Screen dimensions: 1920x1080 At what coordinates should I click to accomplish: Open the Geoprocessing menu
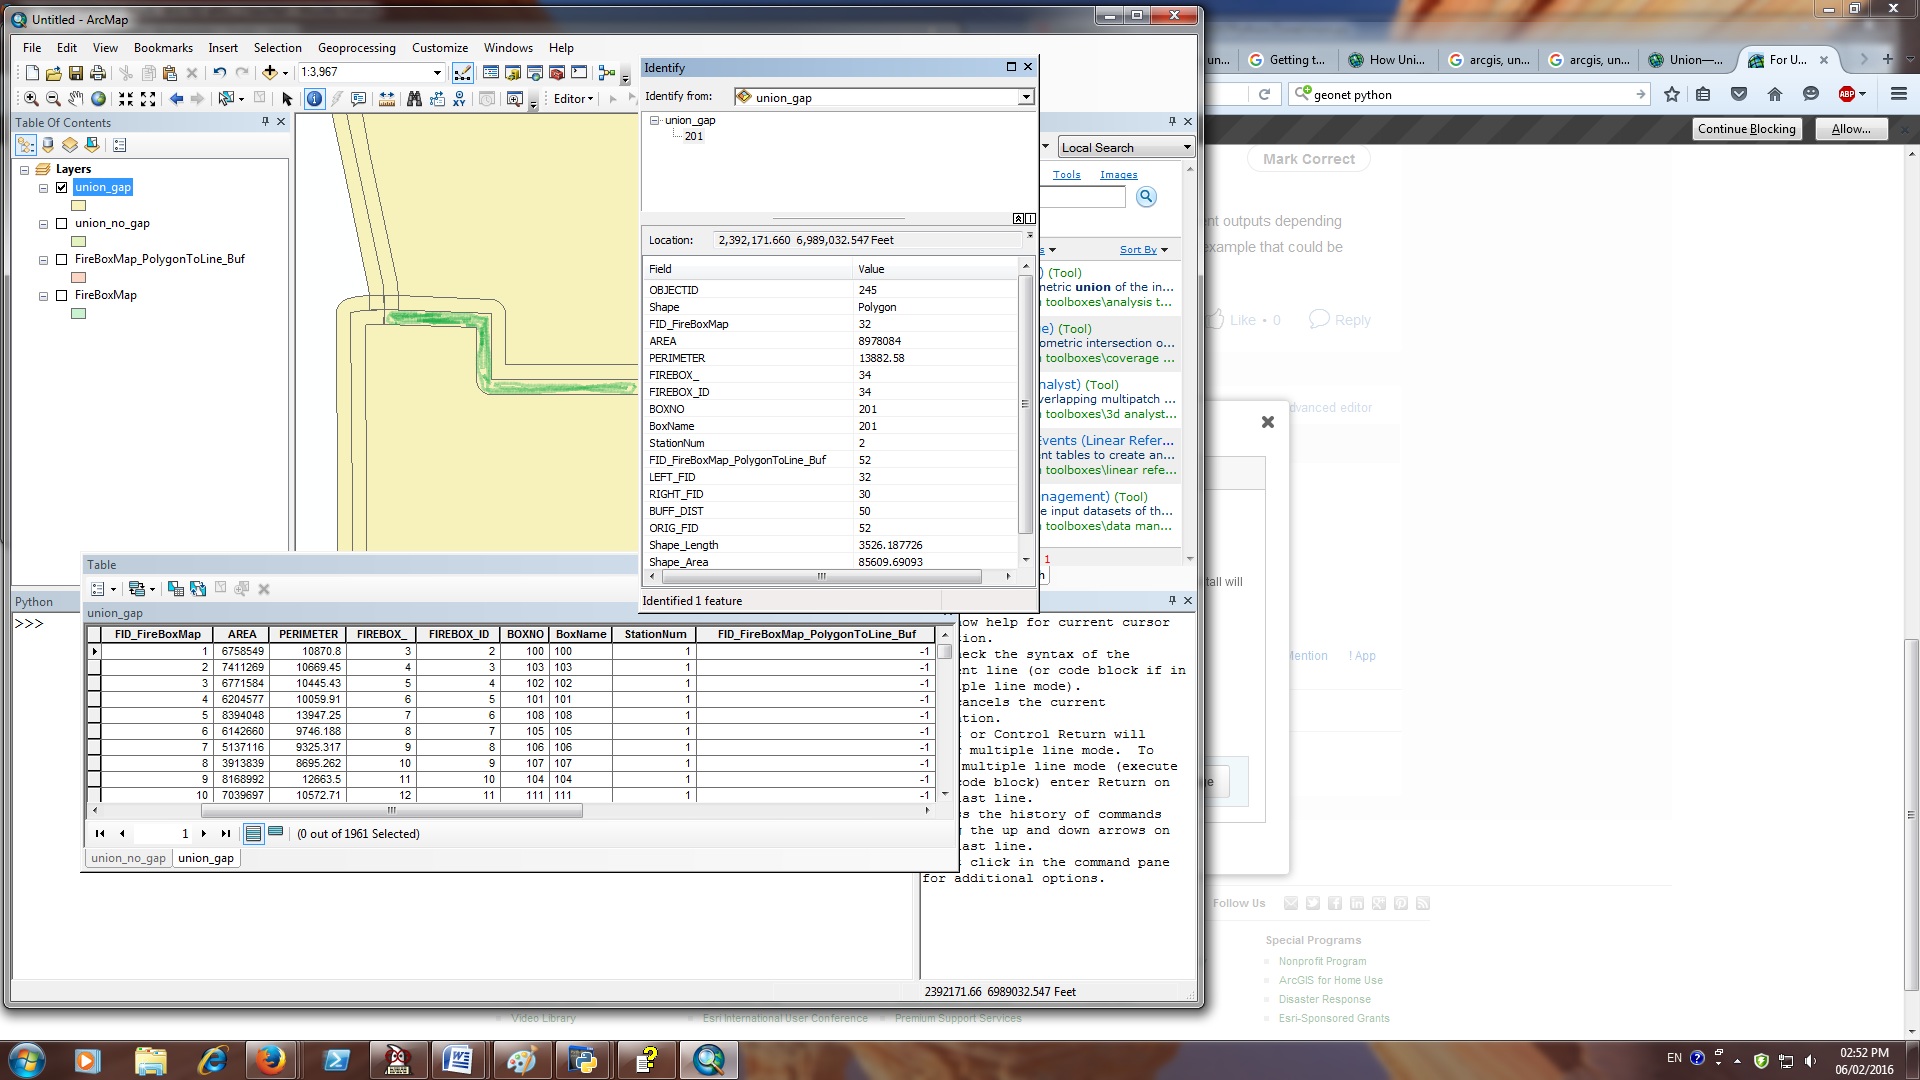pos(356,48)
